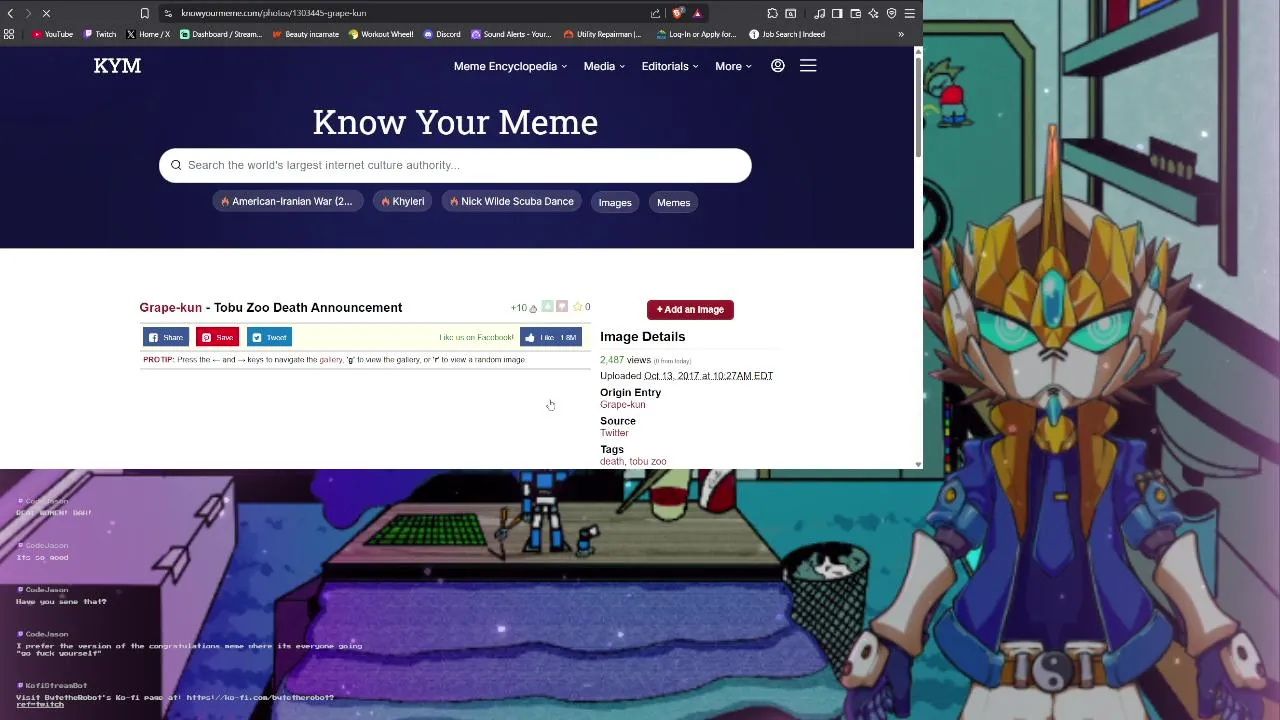
Task: Open the Brave Shields lion icon
Action: click(x=678, y=13)
